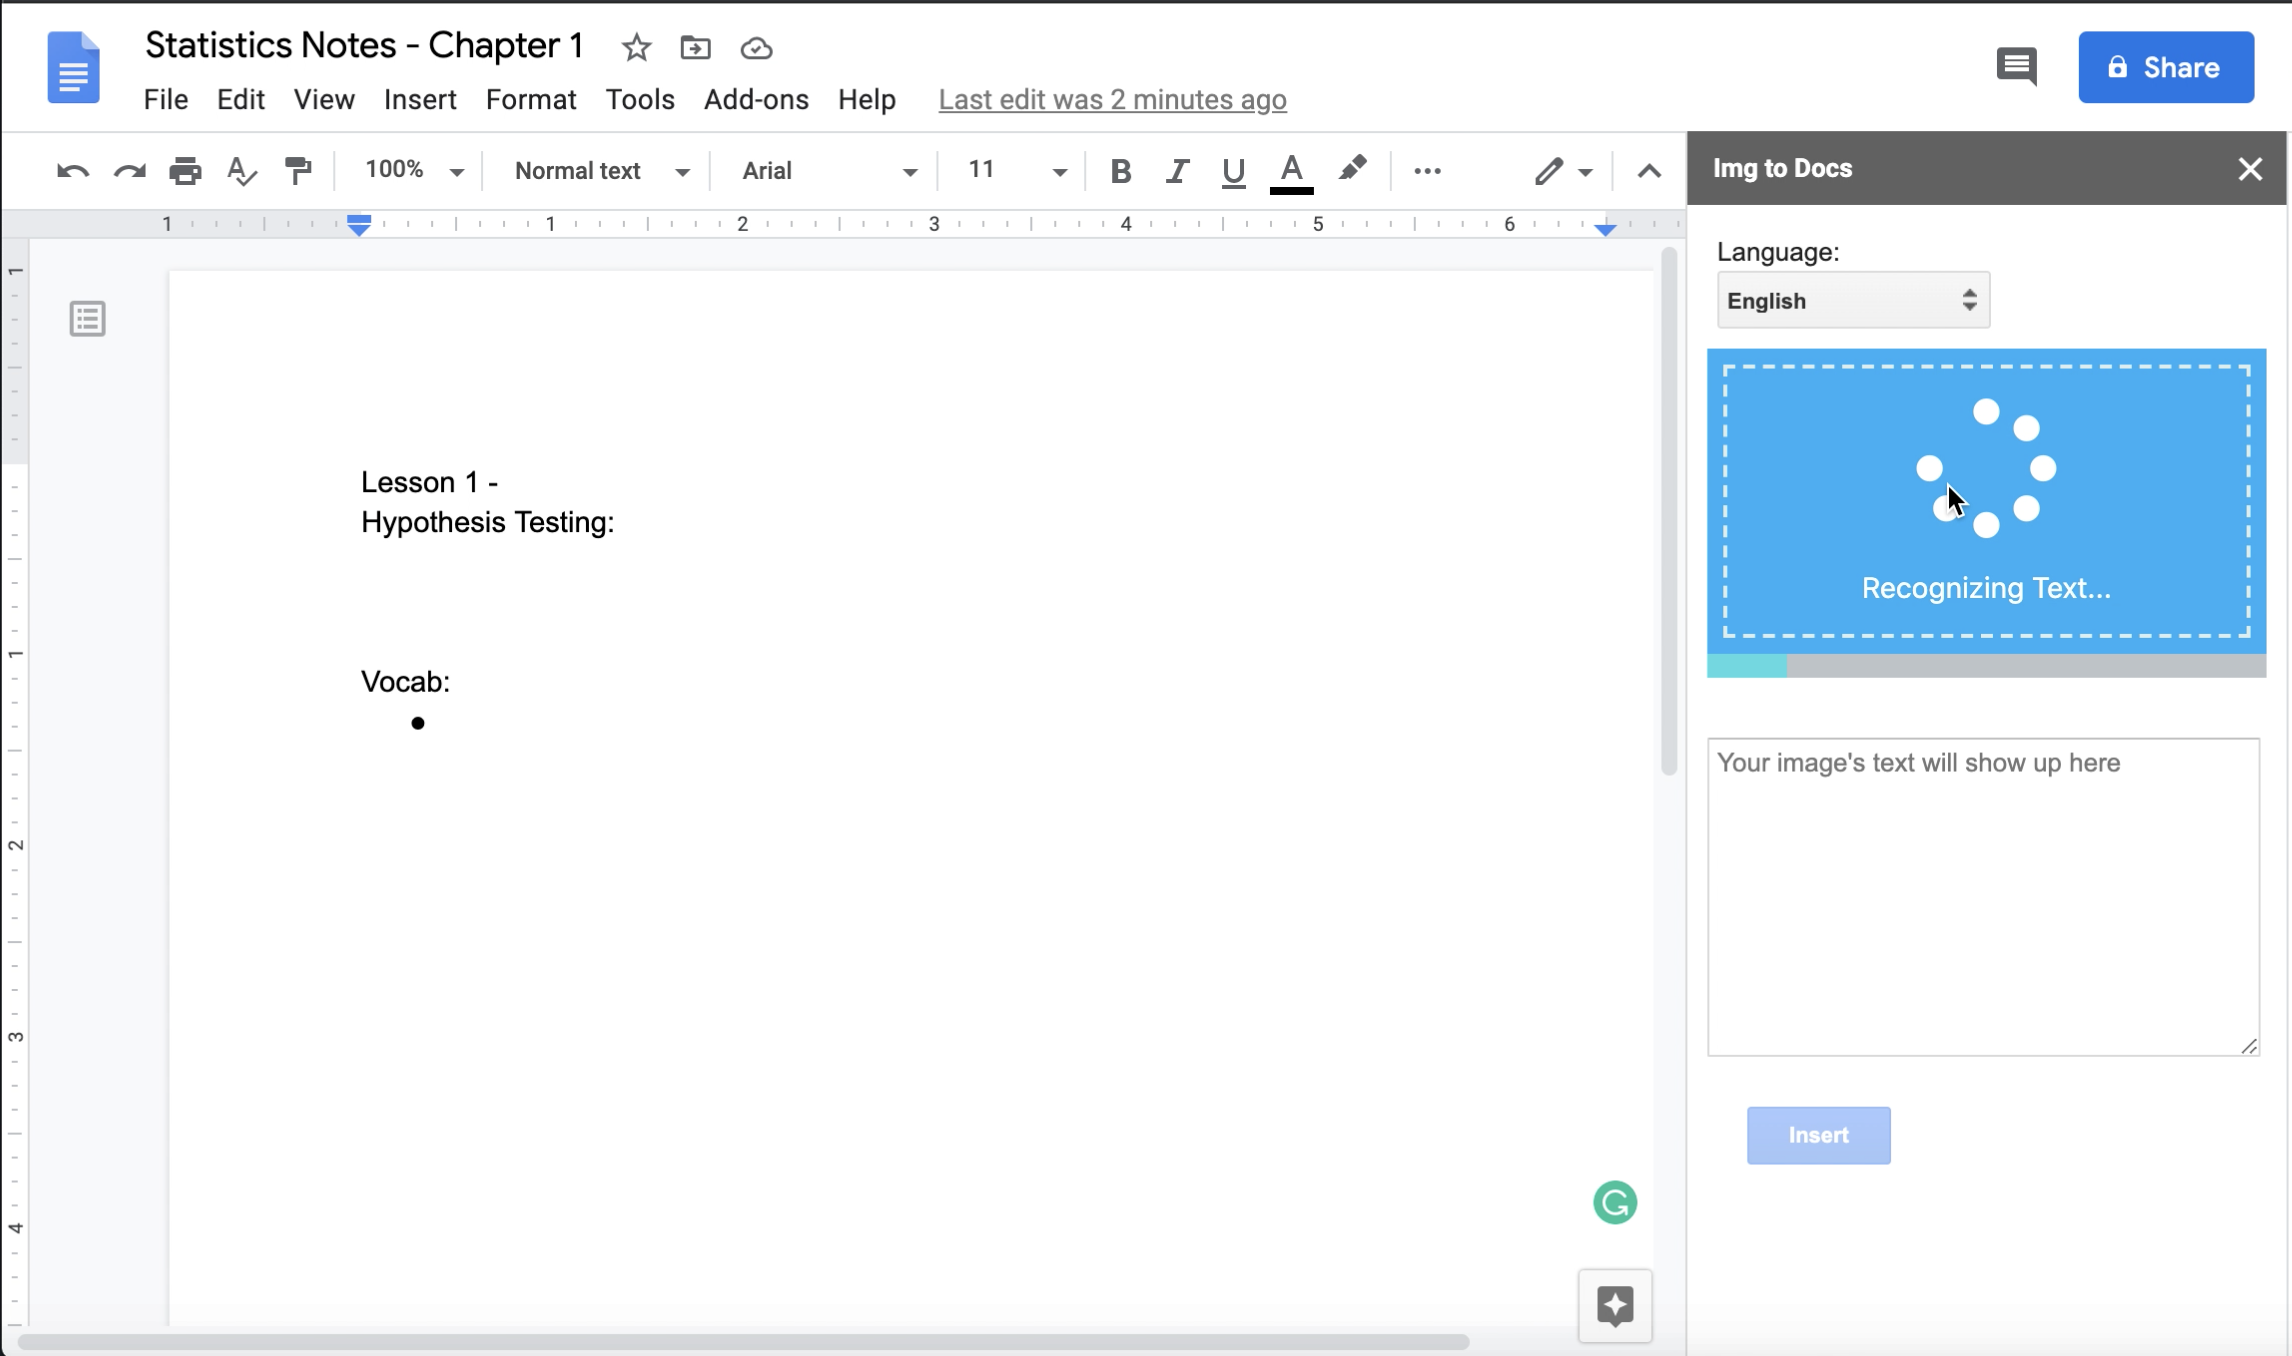Click the Bold formatting icon
The height and width of the screenshot is (1356, 2292).
[1120, 170]
